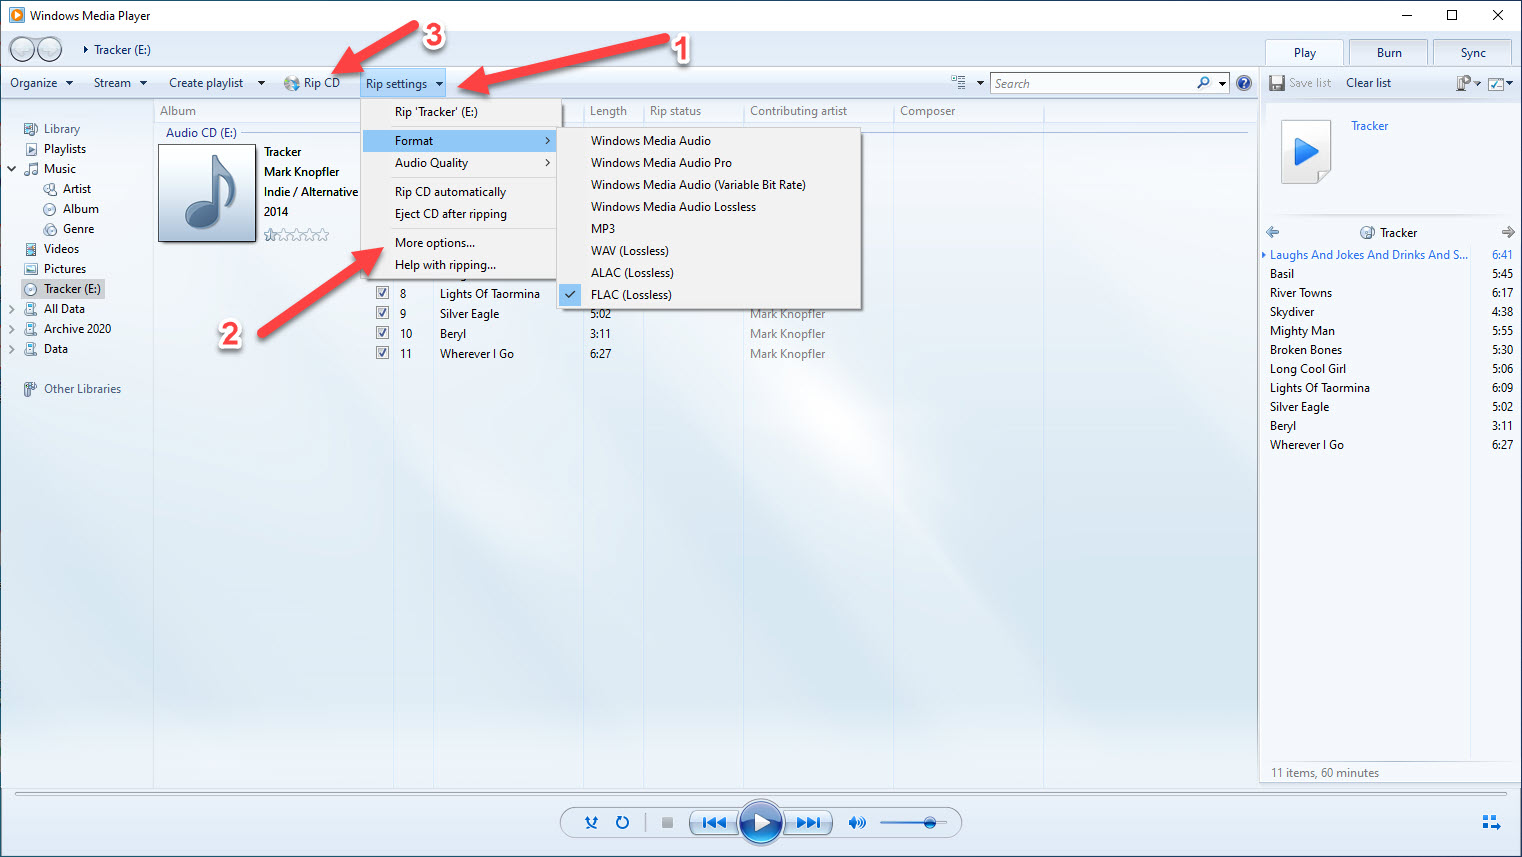This screenshot has height=857, width=1522.
Task: Open the Stream dropdown
Action: [x=120, y=83]
